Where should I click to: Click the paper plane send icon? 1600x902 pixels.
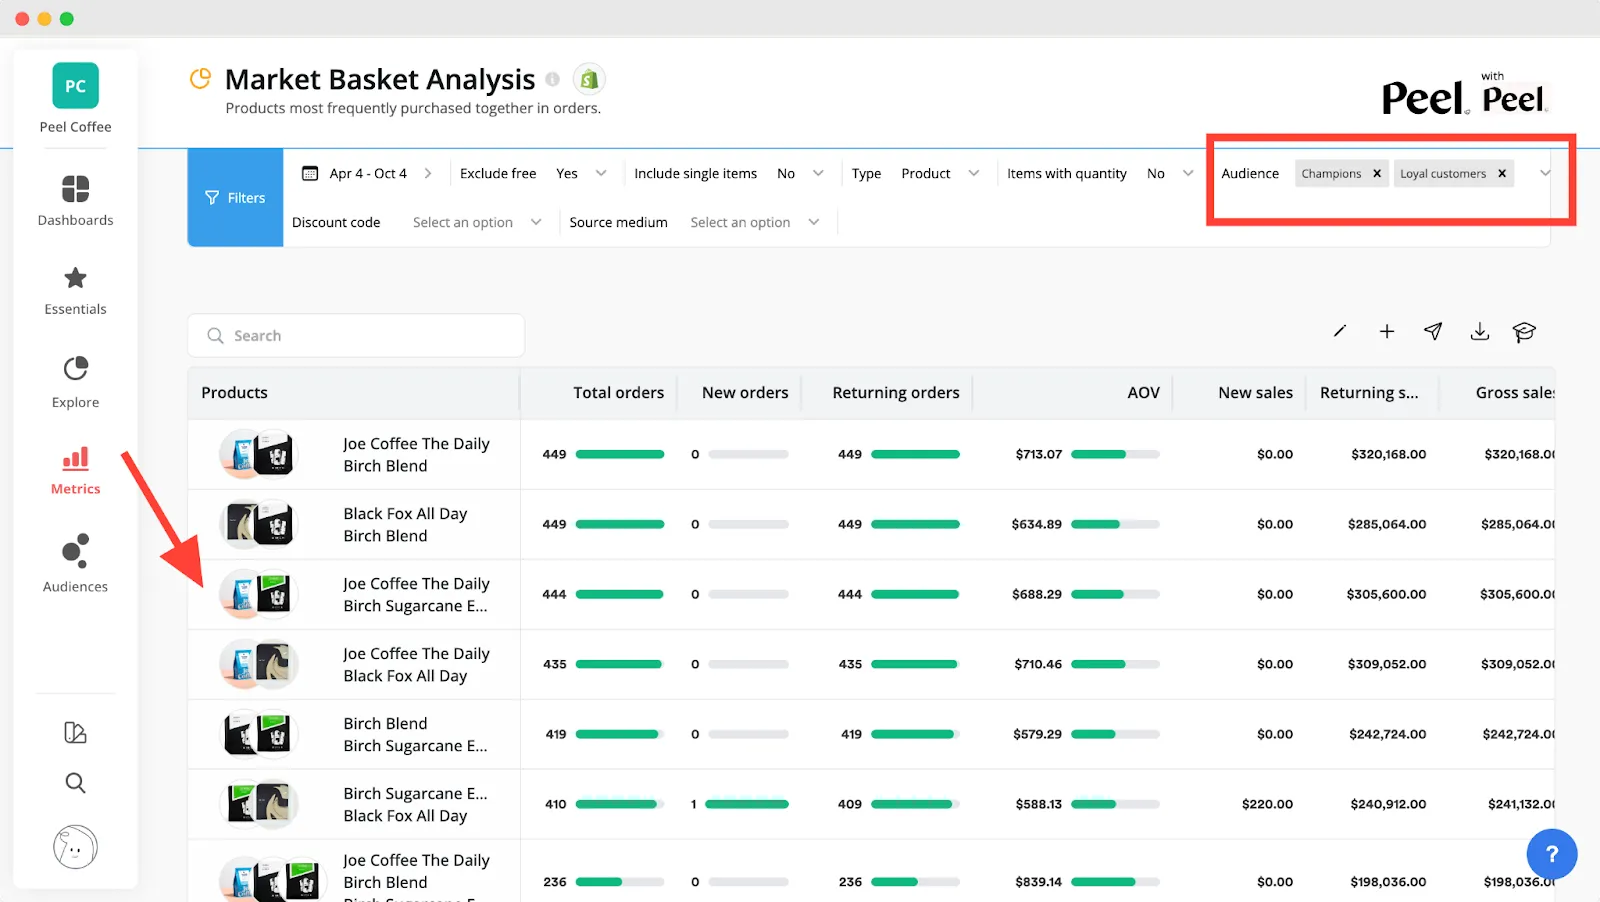click(1433, 331)
